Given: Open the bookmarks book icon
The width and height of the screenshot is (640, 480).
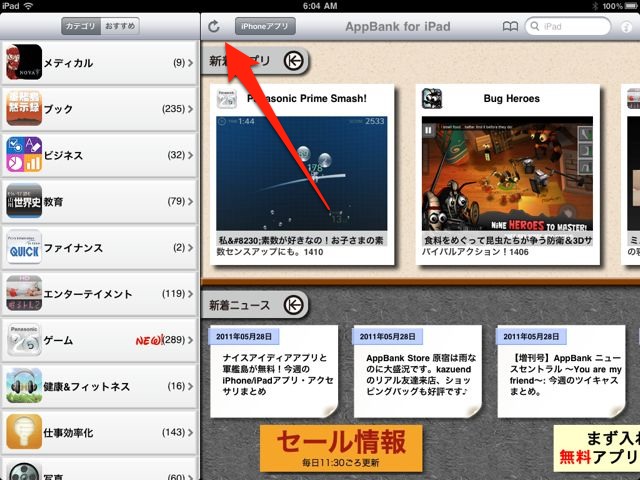Looking at the screenshot, I should [x=510, y=27].
